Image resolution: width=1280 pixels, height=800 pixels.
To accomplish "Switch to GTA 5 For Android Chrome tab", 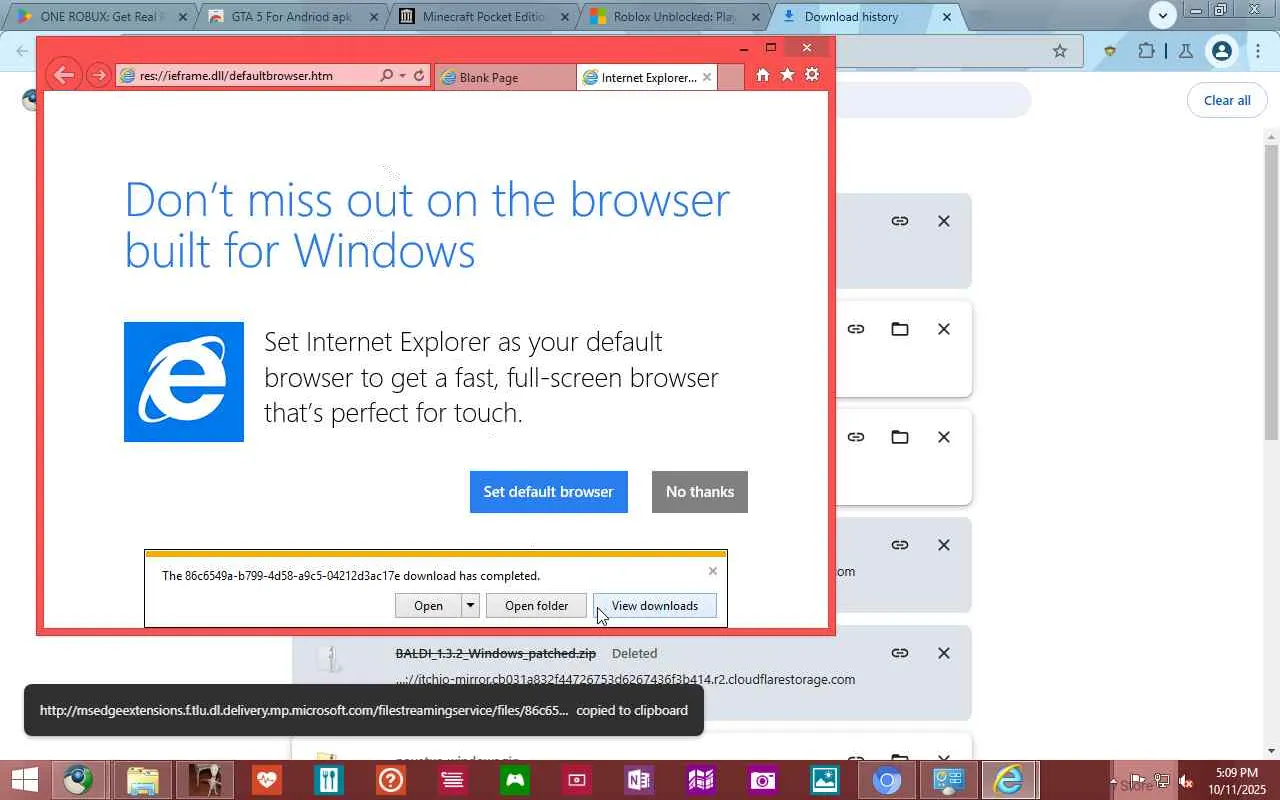I will 291,17.
